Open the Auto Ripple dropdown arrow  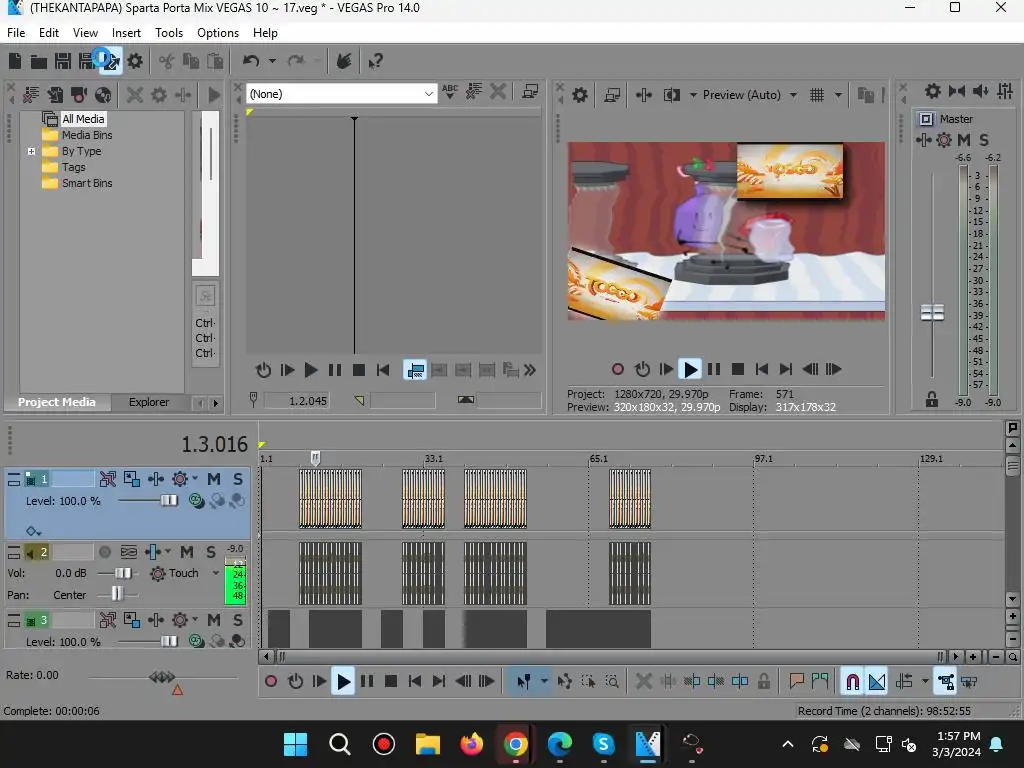(x=925, y=682)
